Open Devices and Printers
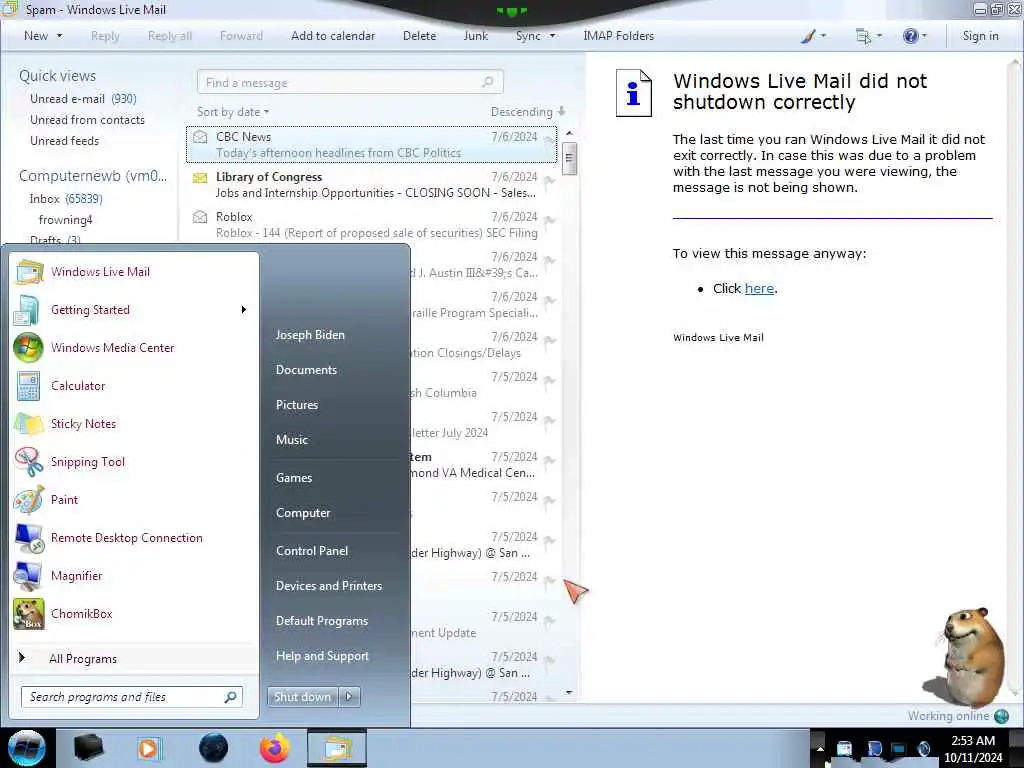 click(328, 586)
